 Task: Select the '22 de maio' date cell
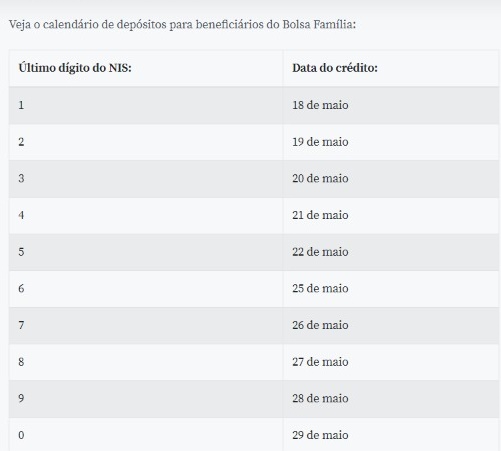click(391, 252)
